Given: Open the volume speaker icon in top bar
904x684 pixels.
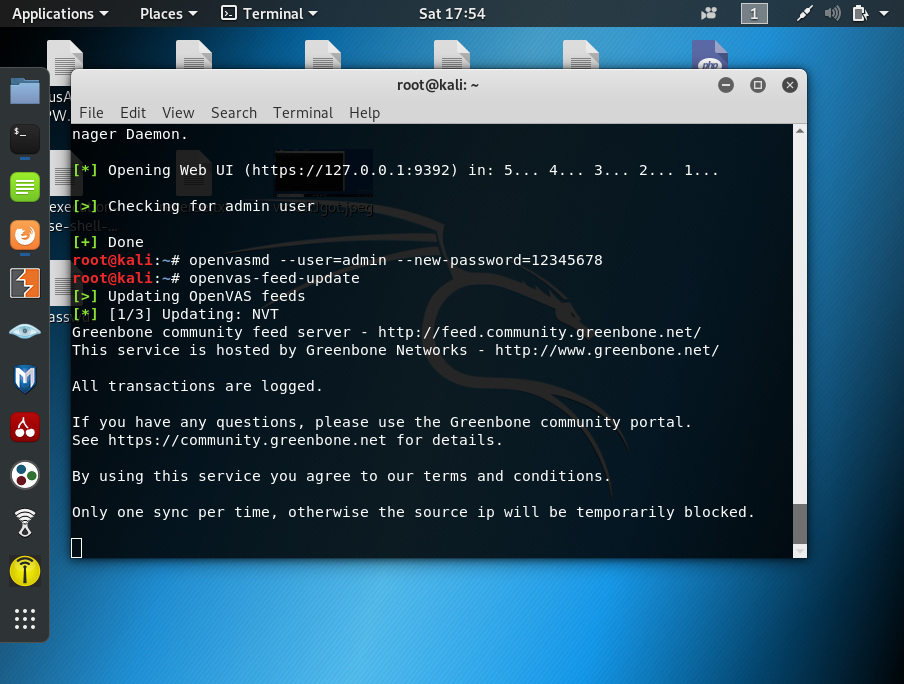Looking at the screenshot, I should point(832,13).
